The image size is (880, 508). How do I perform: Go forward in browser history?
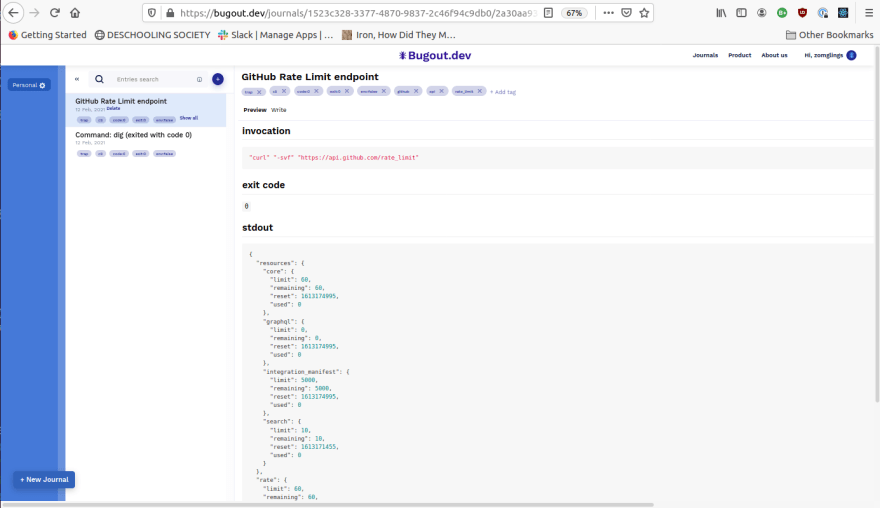tap(34, 12)
